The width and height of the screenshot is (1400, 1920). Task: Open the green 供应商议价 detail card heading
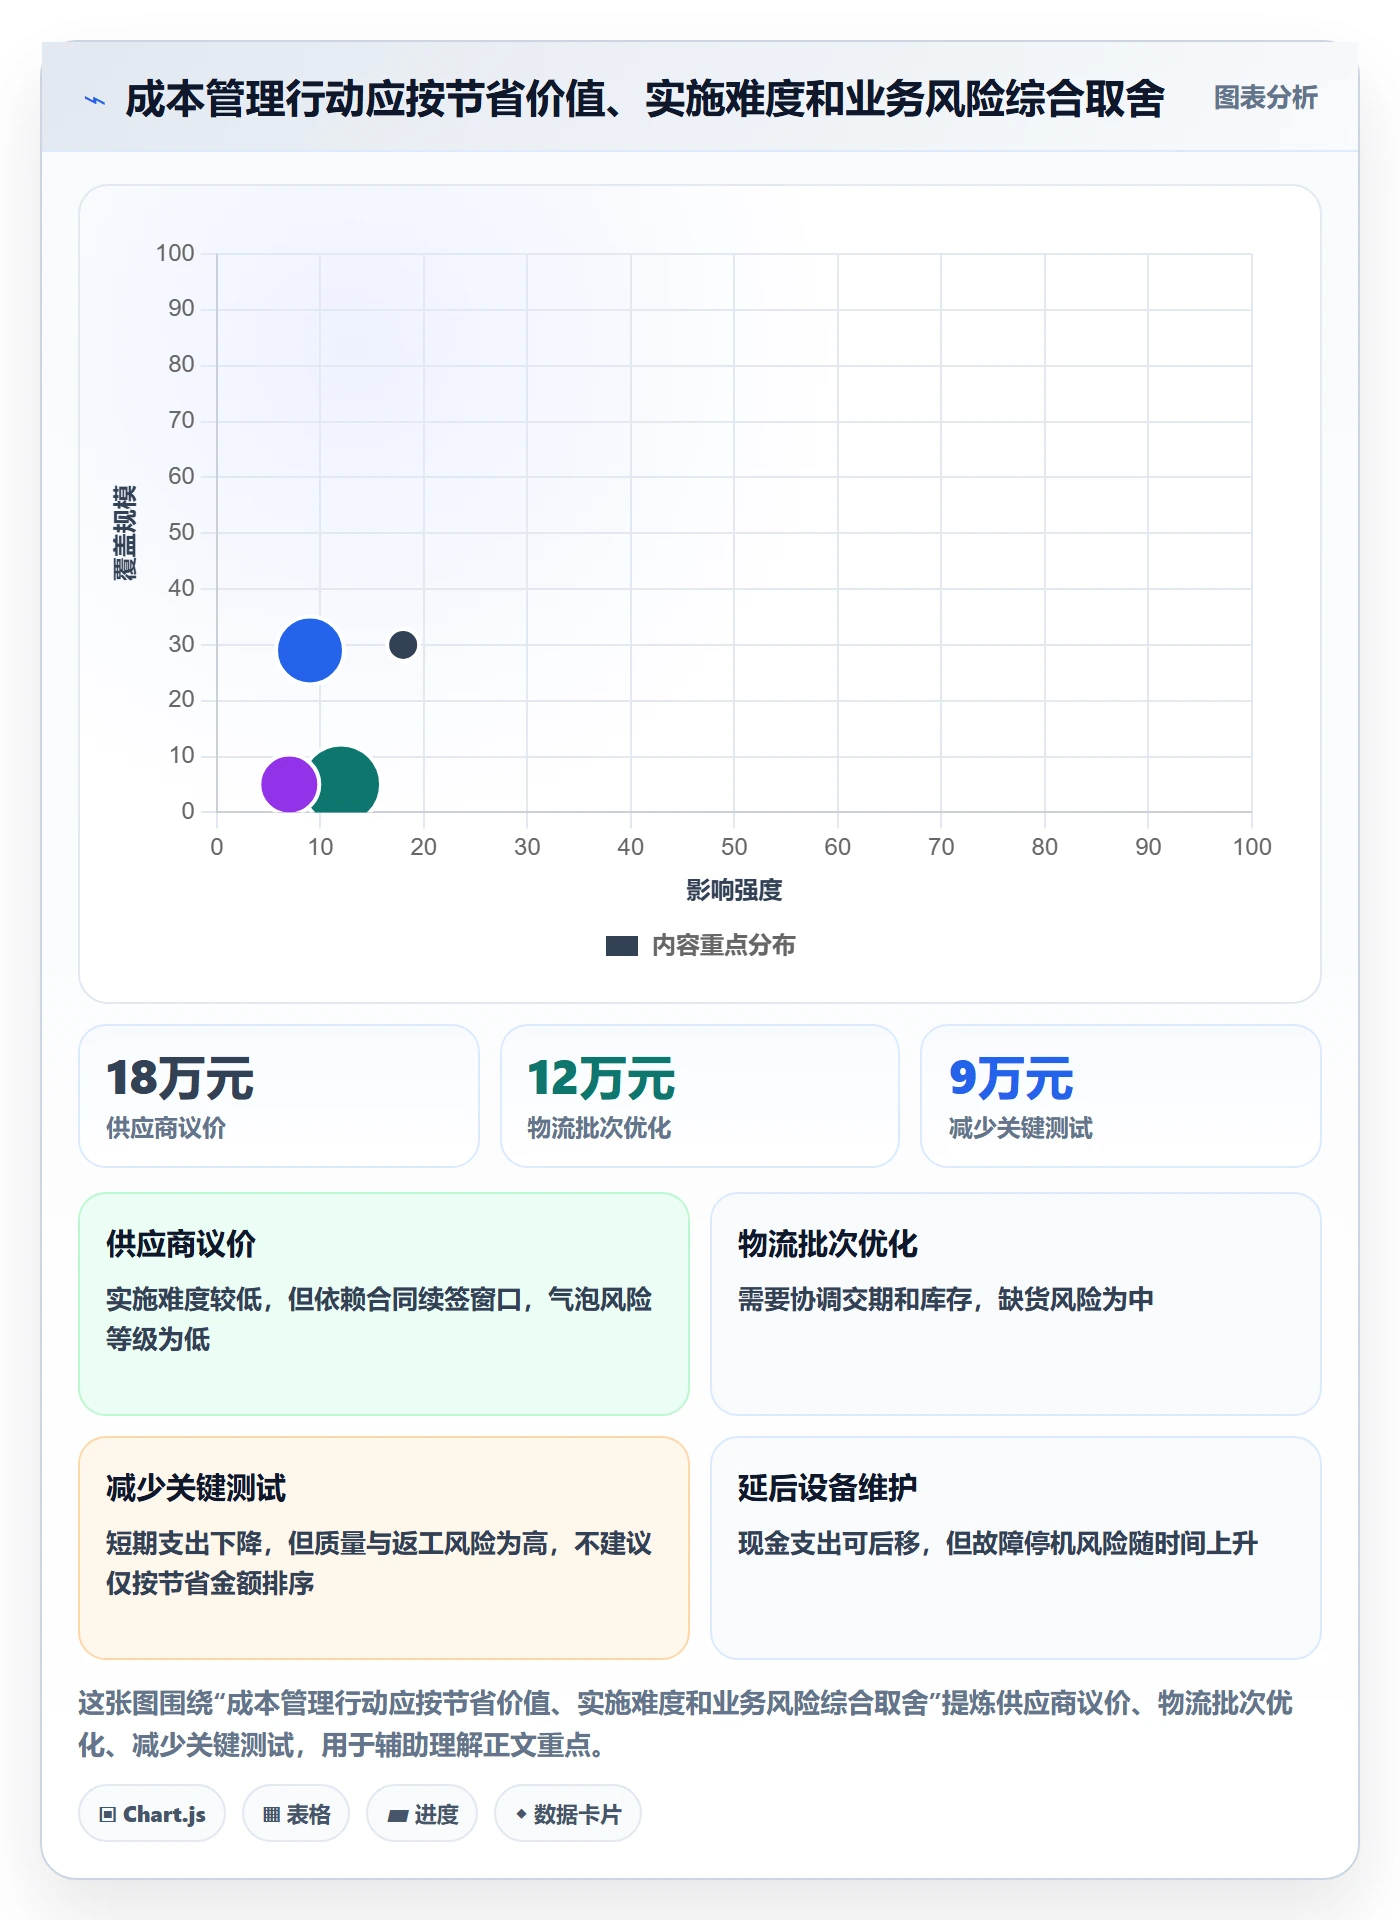click(x=181, y=1244)
